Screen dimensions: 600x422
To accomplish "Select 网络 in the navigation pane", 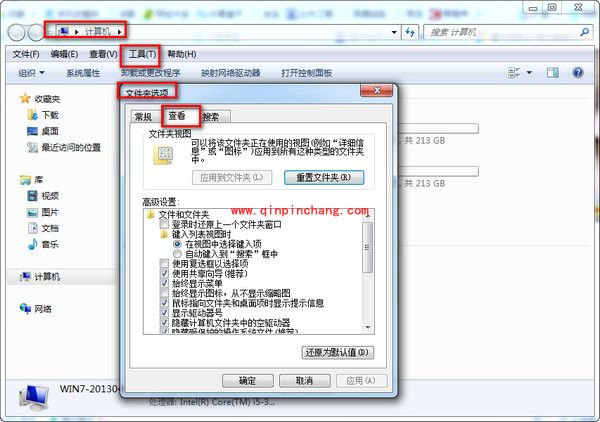I will pos(43,309).
